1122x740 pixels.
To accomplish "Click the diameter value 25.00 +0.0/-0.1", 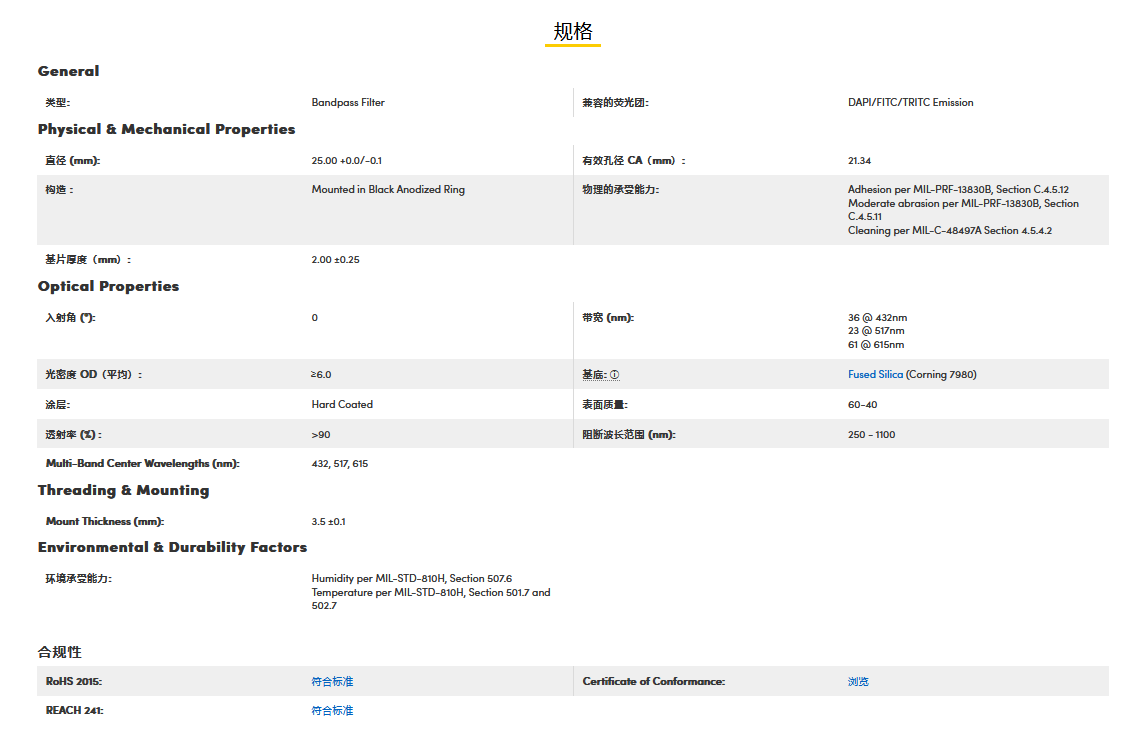I will [x=346, y=160].
